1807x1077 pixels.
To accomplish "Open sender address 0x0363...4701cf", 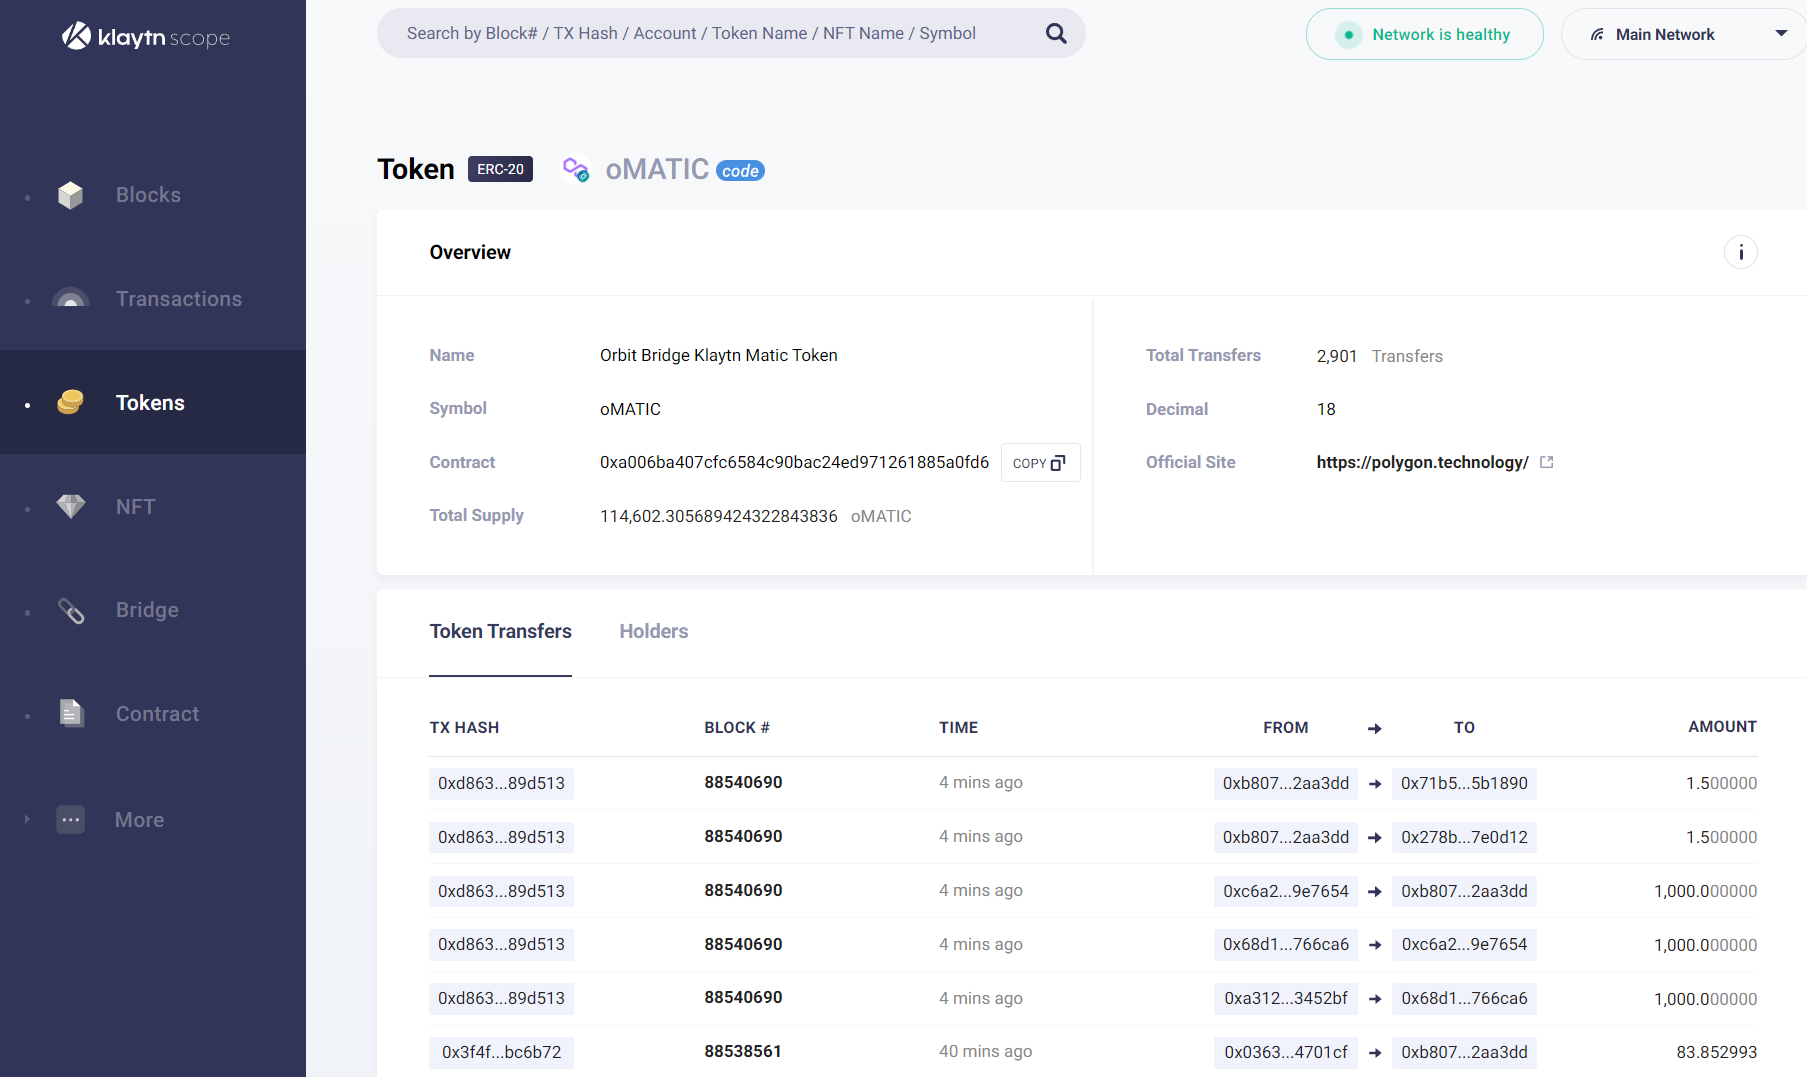I will [1286, 1052].
